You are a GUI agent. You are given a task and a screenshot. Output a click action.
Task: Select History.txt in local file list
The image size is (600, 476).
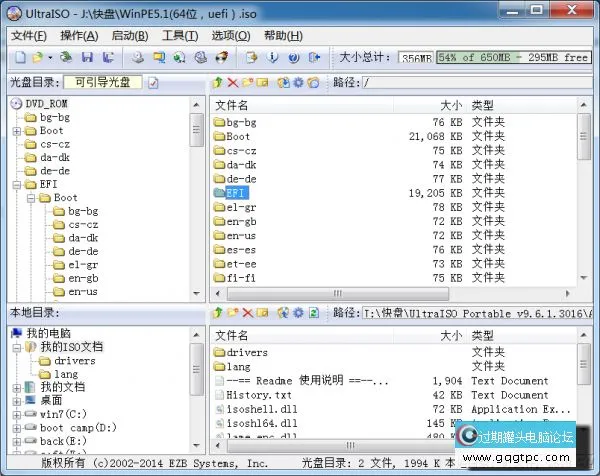[253, 395]
